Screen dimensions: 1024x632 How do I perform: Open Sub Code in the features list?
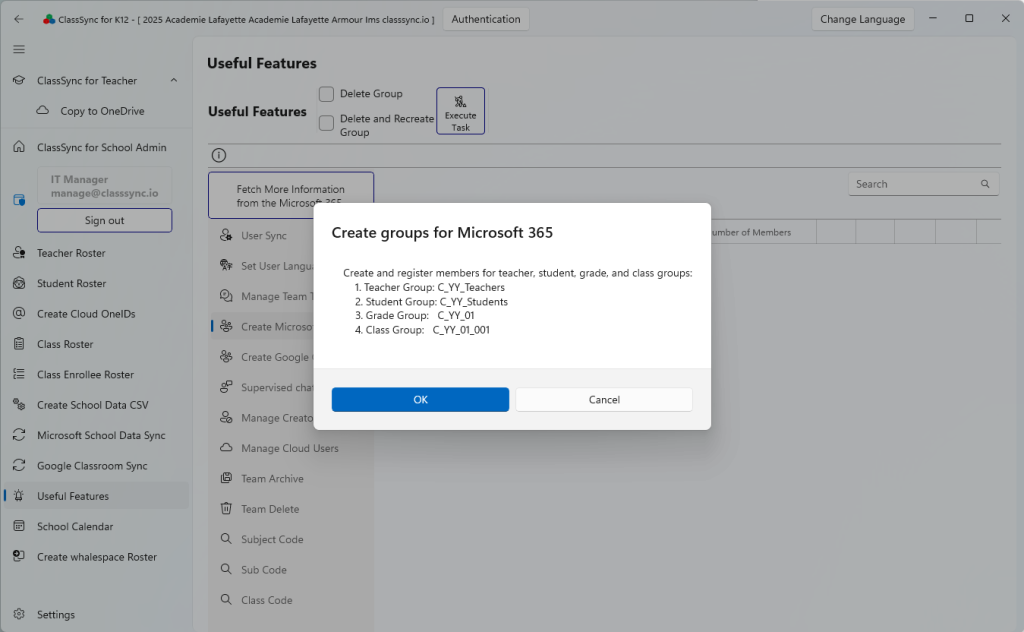[291, 569]
